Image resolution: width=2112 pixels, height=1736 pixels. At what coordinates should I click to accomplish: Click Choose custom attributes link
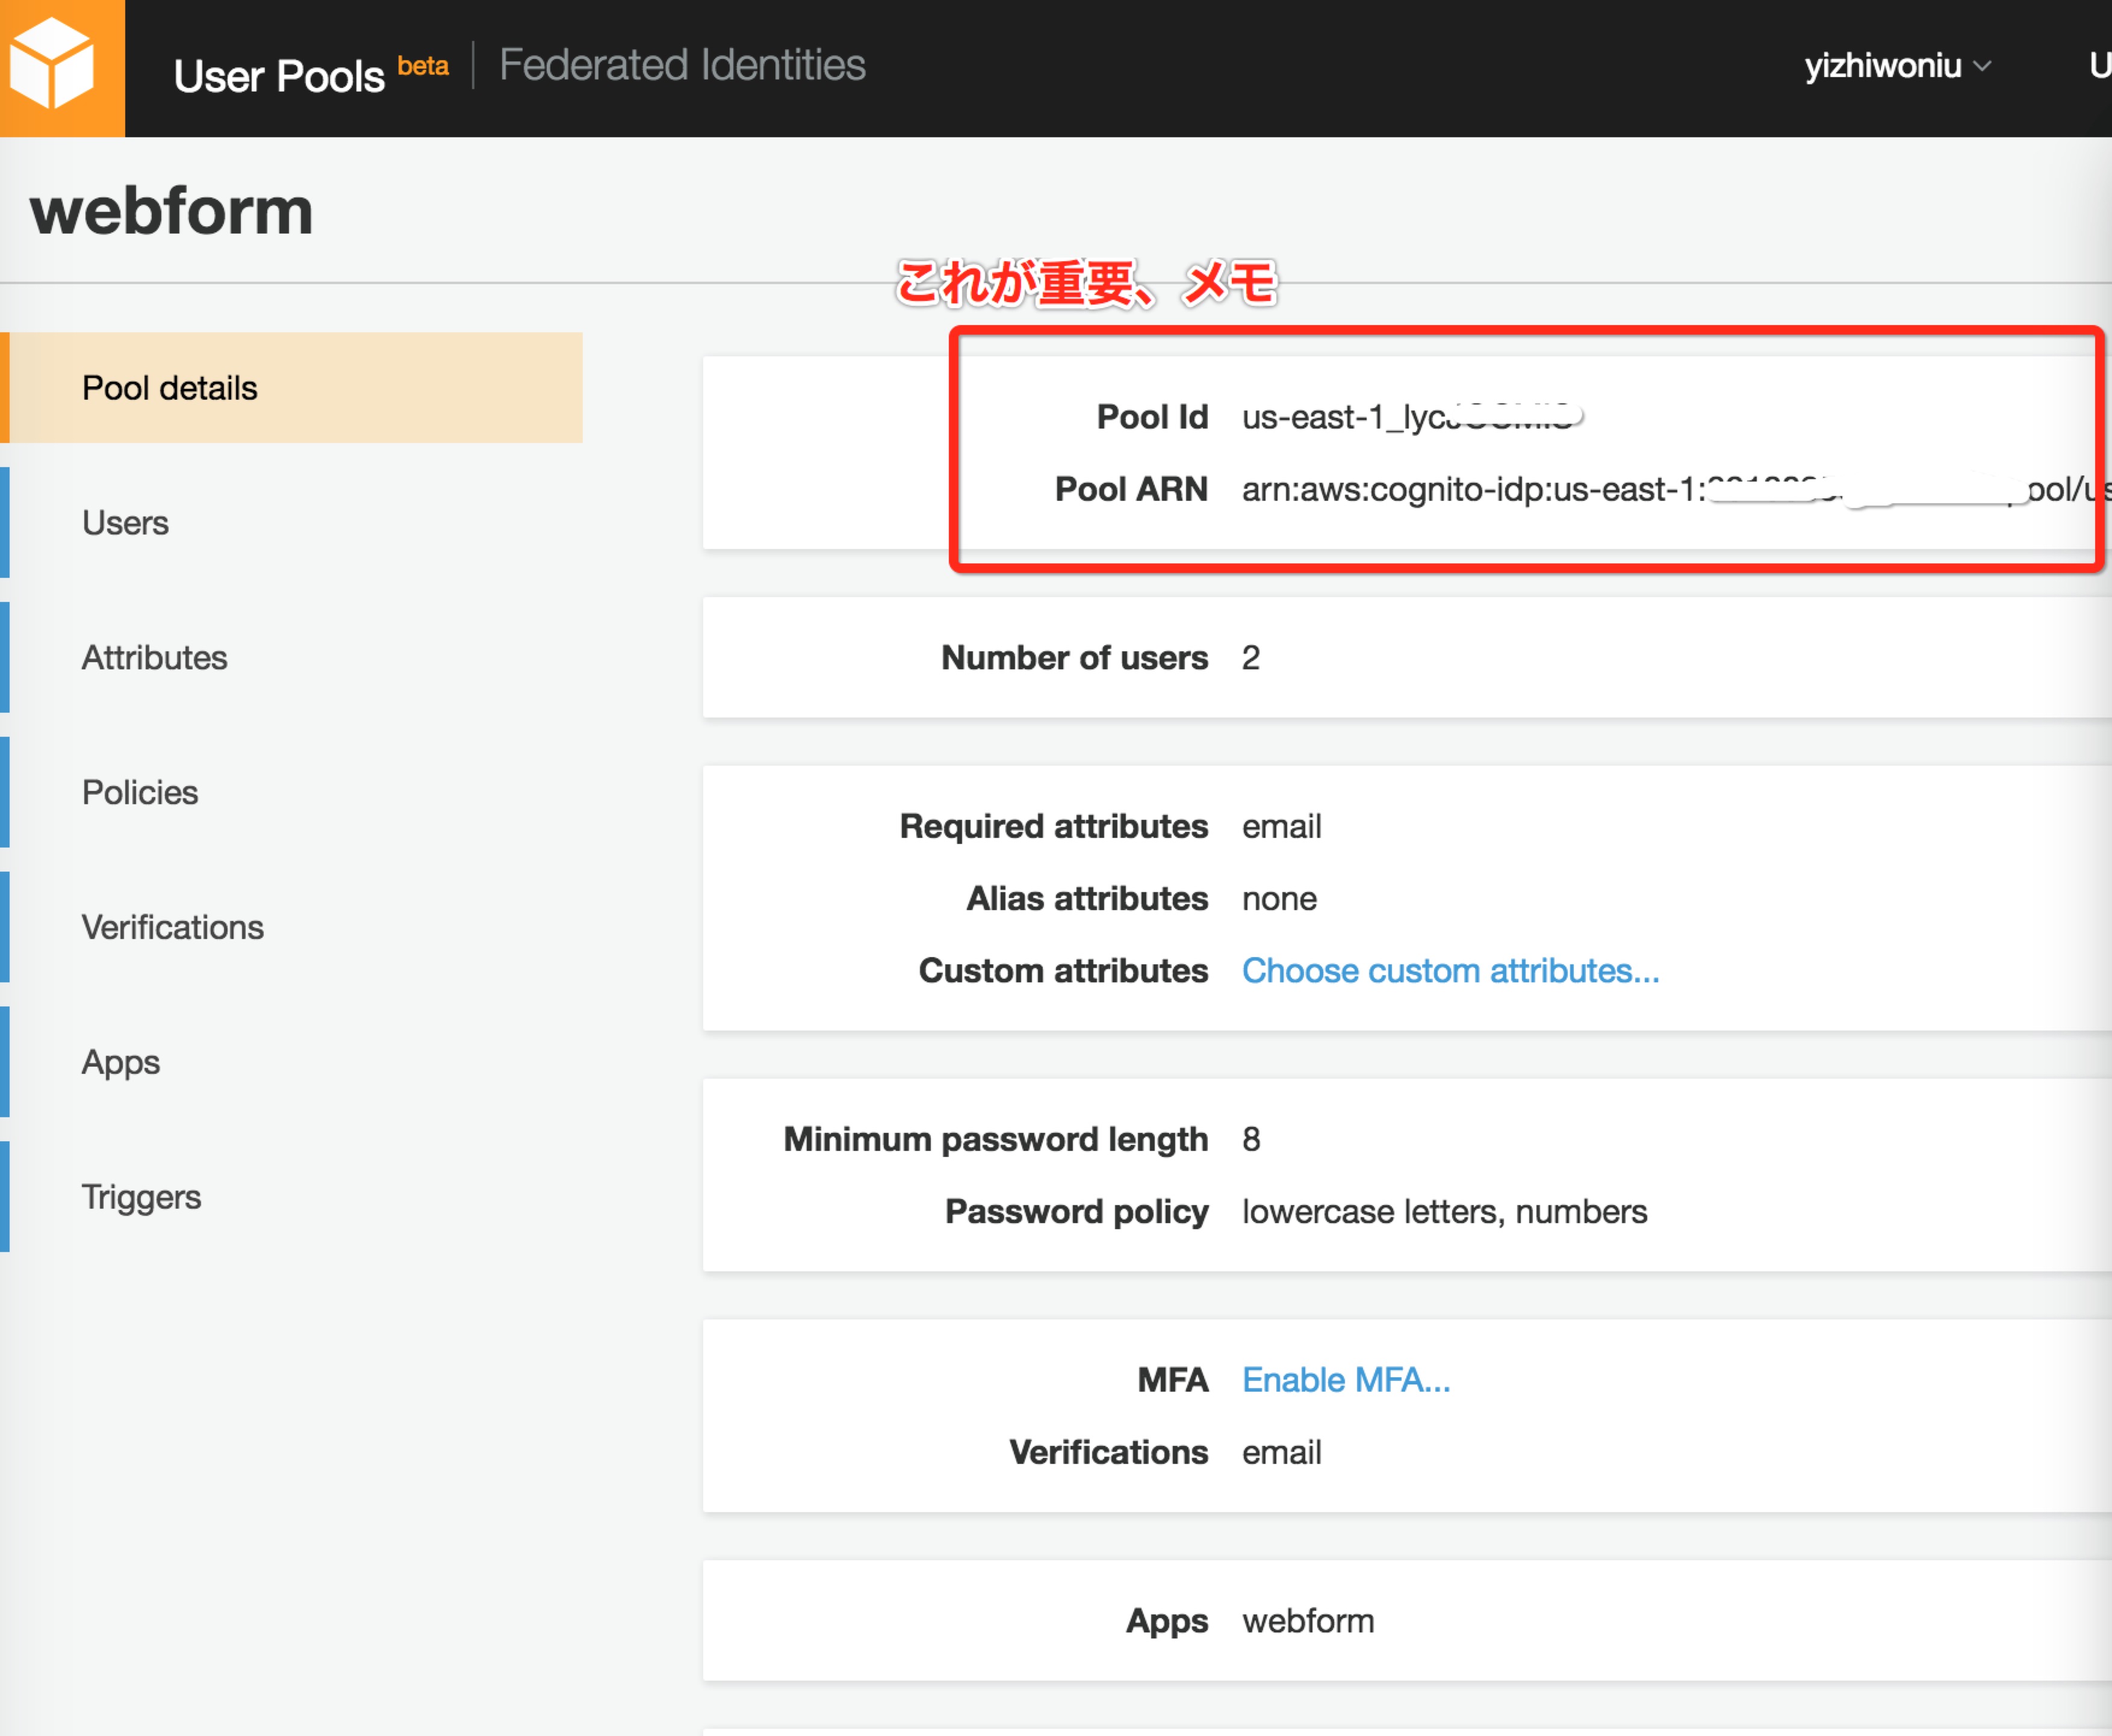1449,969
